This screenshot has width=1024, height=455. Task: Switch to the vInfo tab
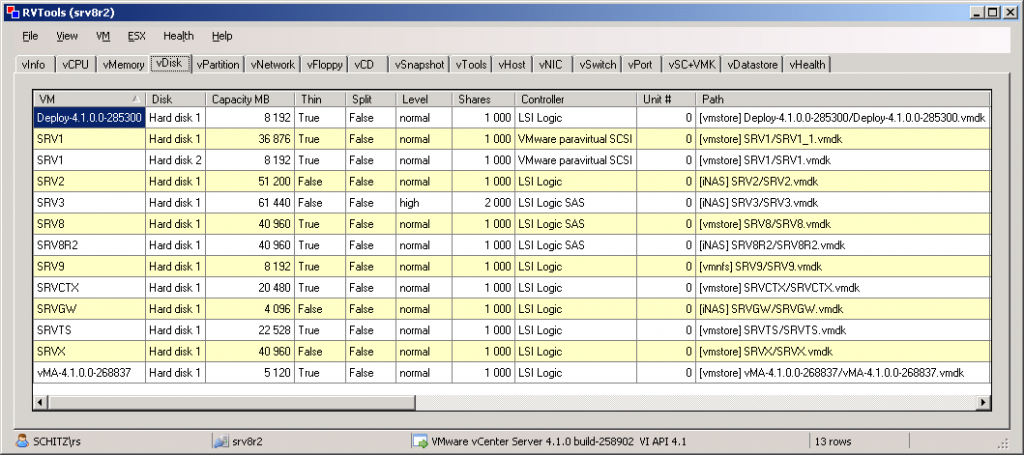point(34,65)
